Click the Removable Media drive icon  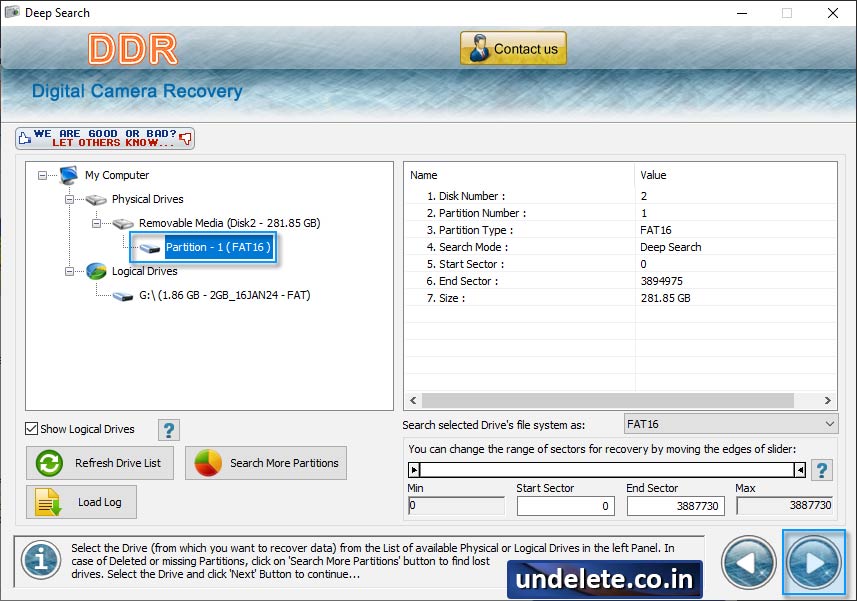(123, 223)
